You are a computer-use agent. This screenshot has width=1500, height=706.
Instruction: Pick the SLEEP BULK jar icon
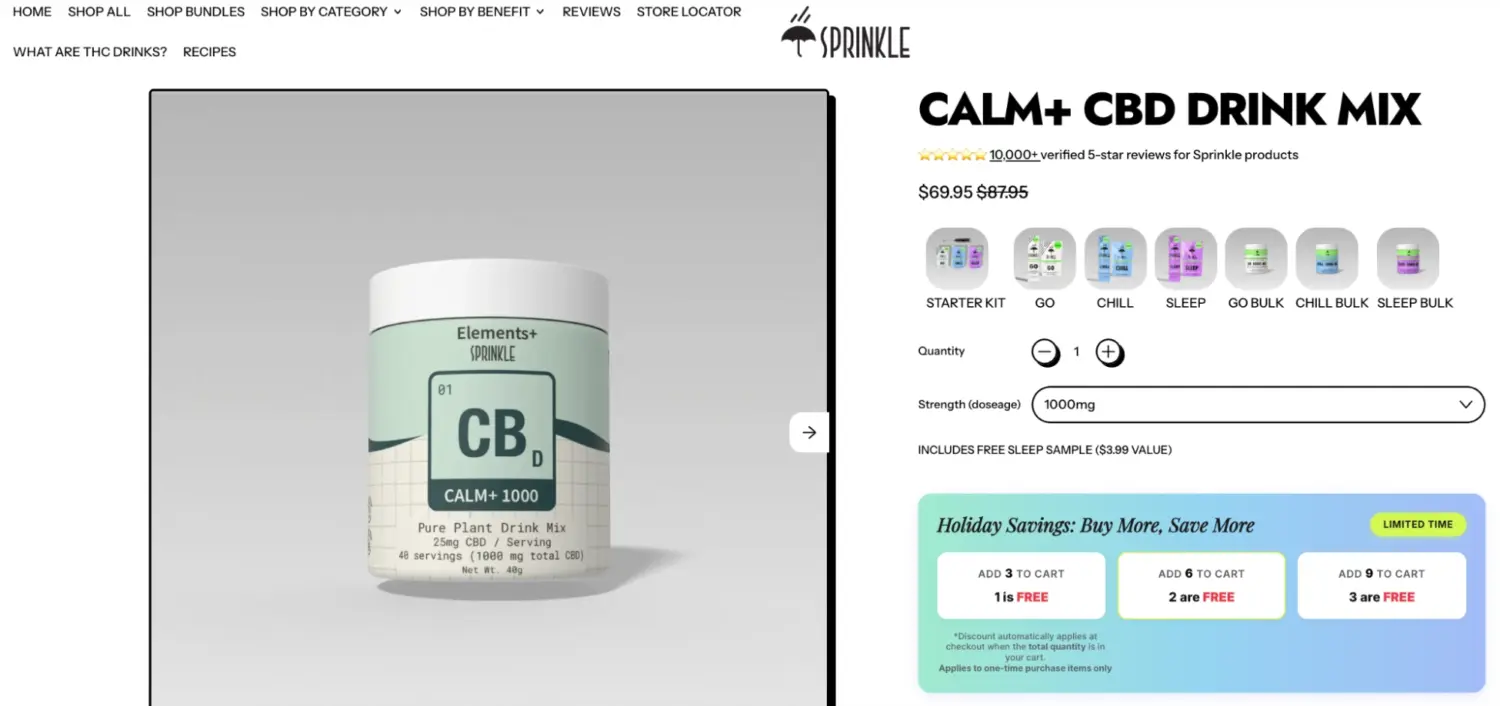[1408, 258]
